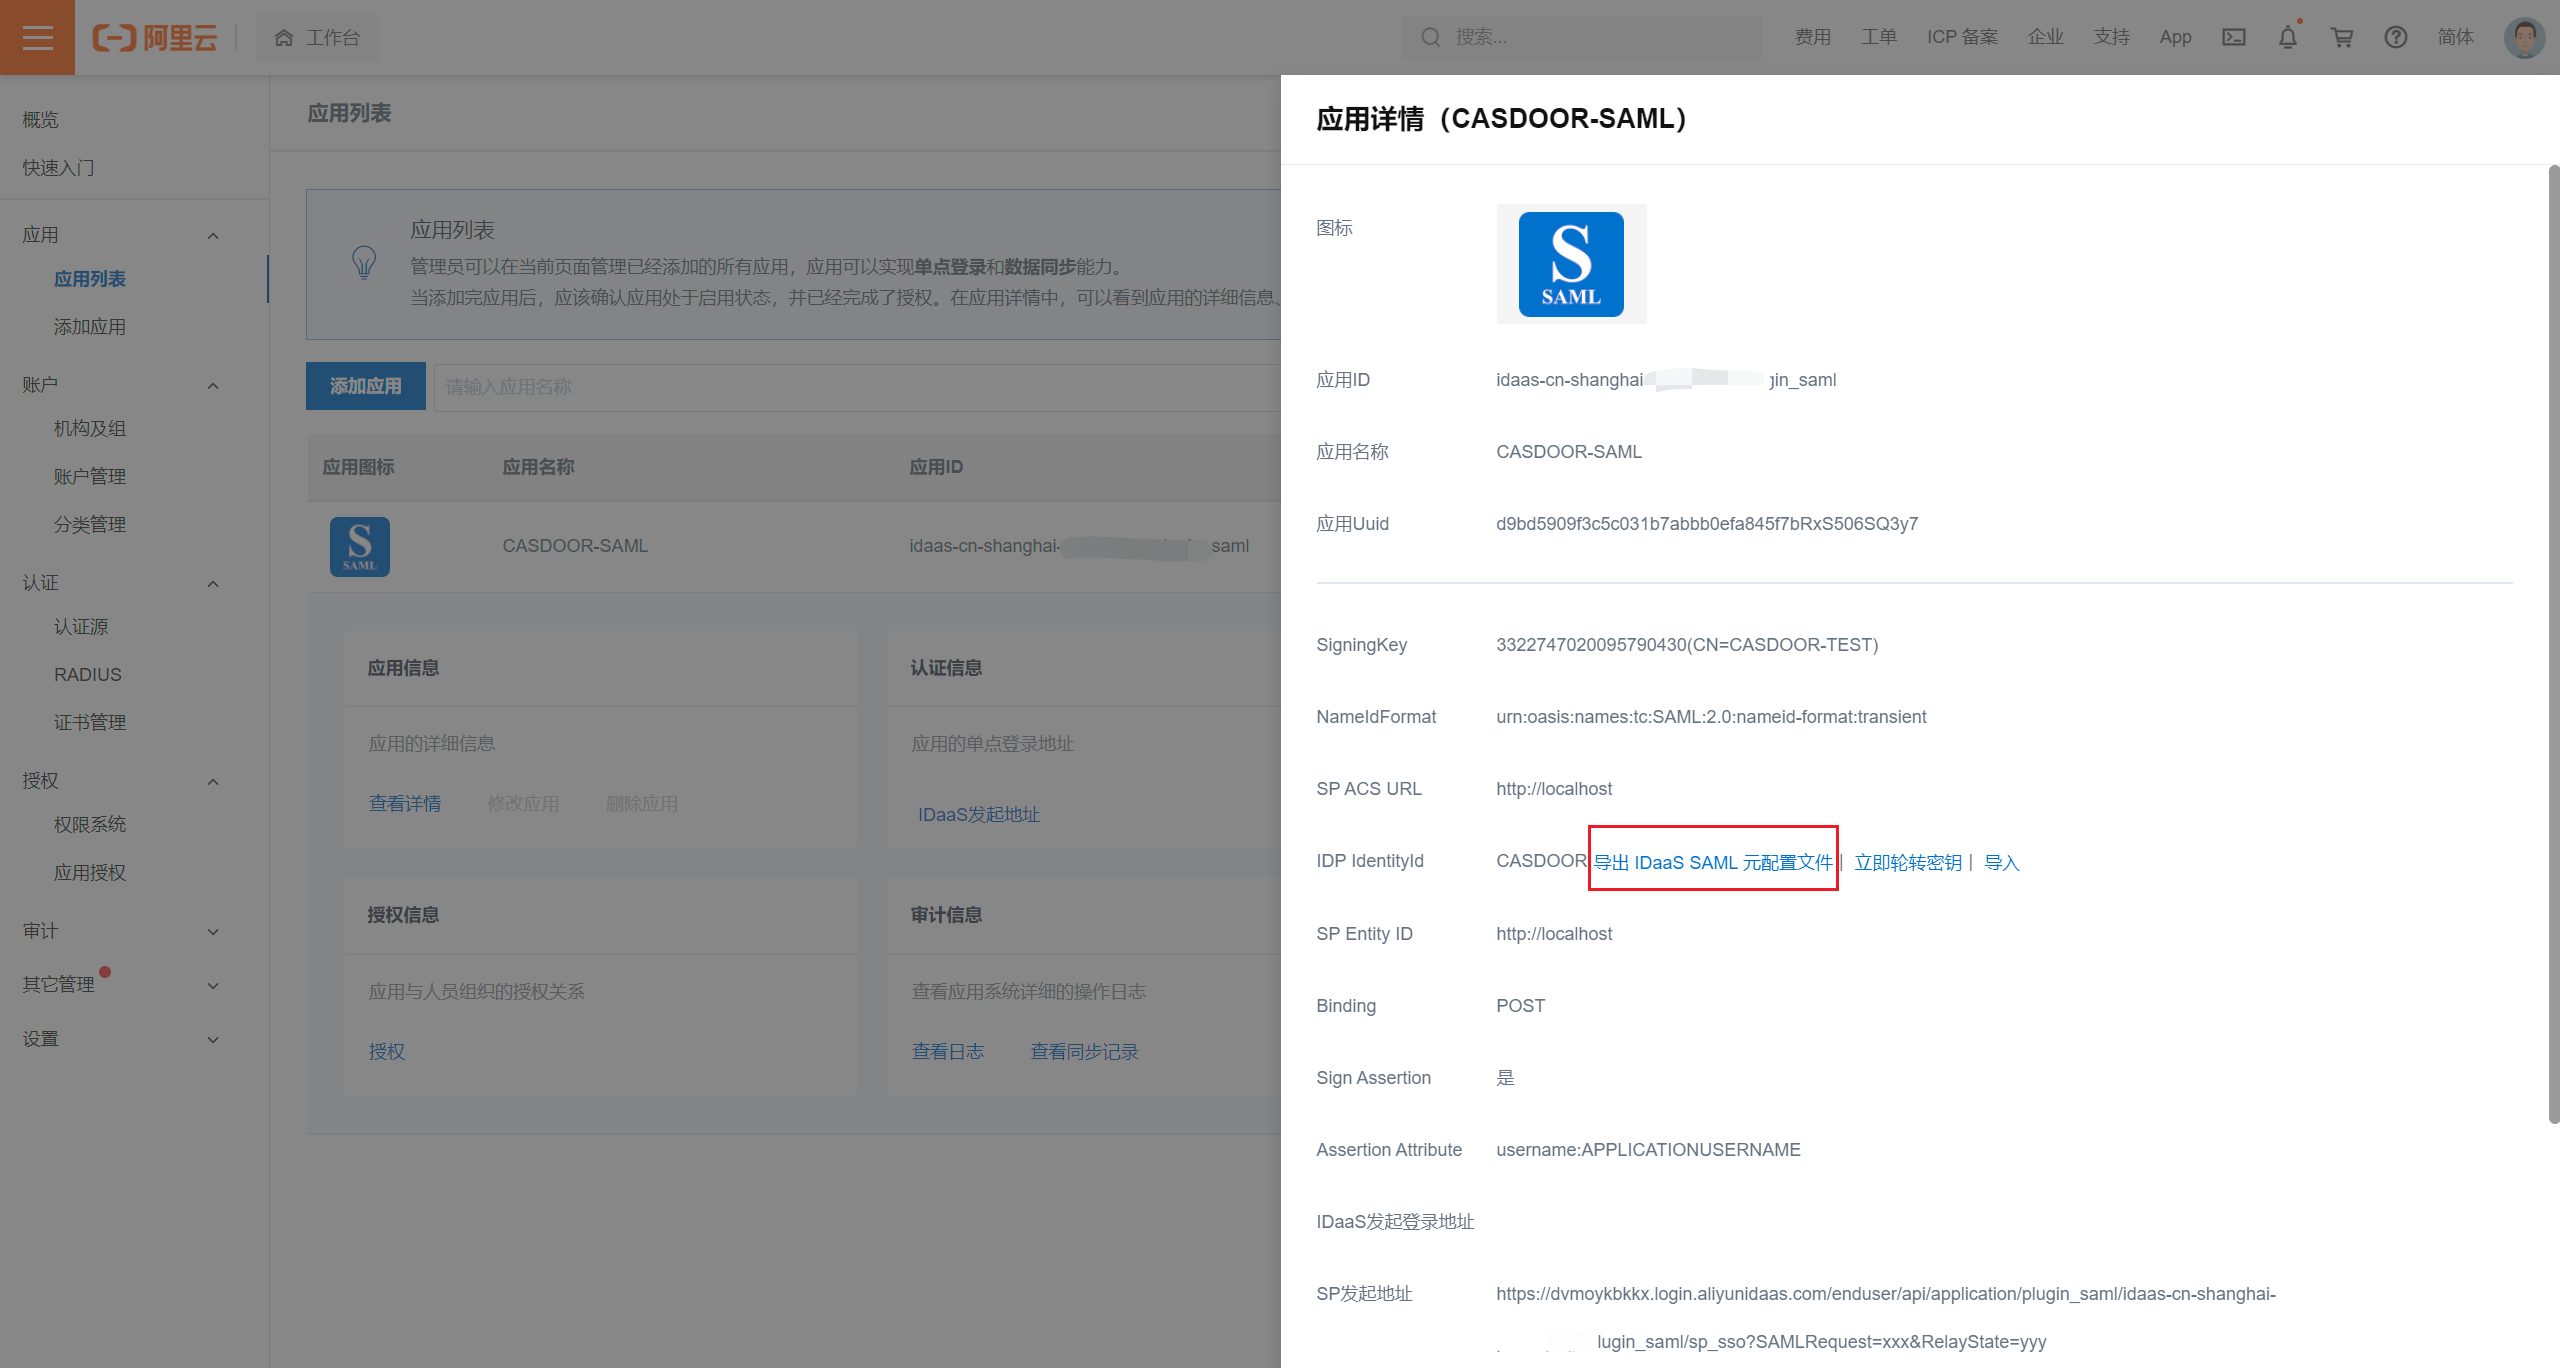The height and width of the screenshot is (1368, 2560).
Task: Click 导出 IDaaS SAML 元配置文件 link
Action: click(x=1712, y=862)
